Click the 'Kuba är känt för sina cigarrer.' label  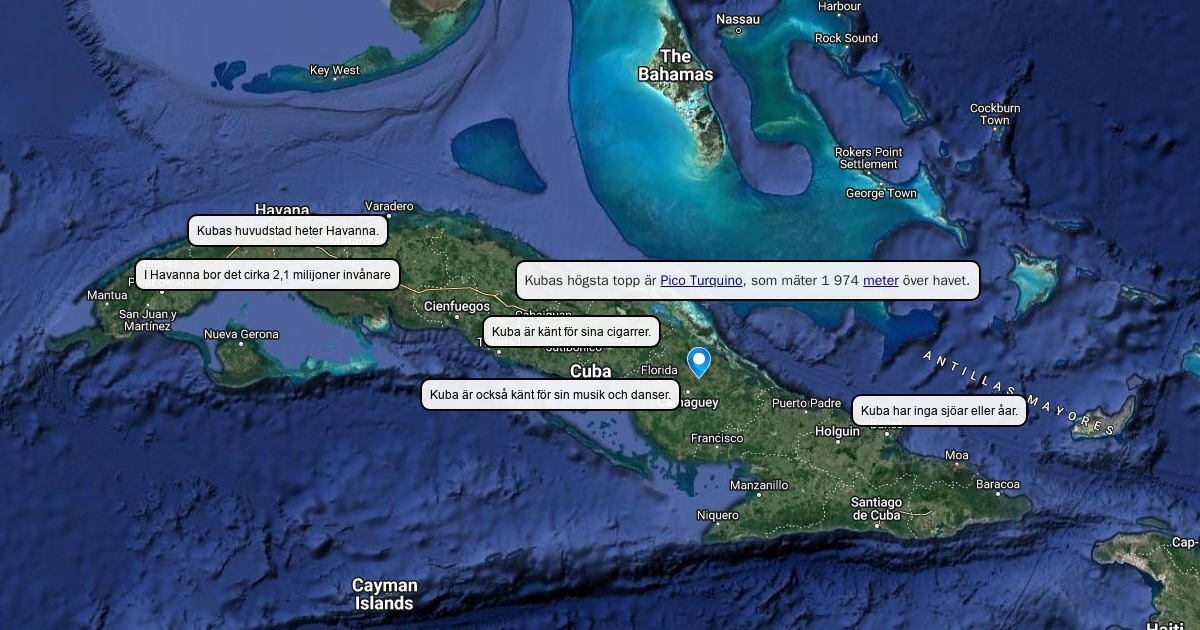(571, 332)
